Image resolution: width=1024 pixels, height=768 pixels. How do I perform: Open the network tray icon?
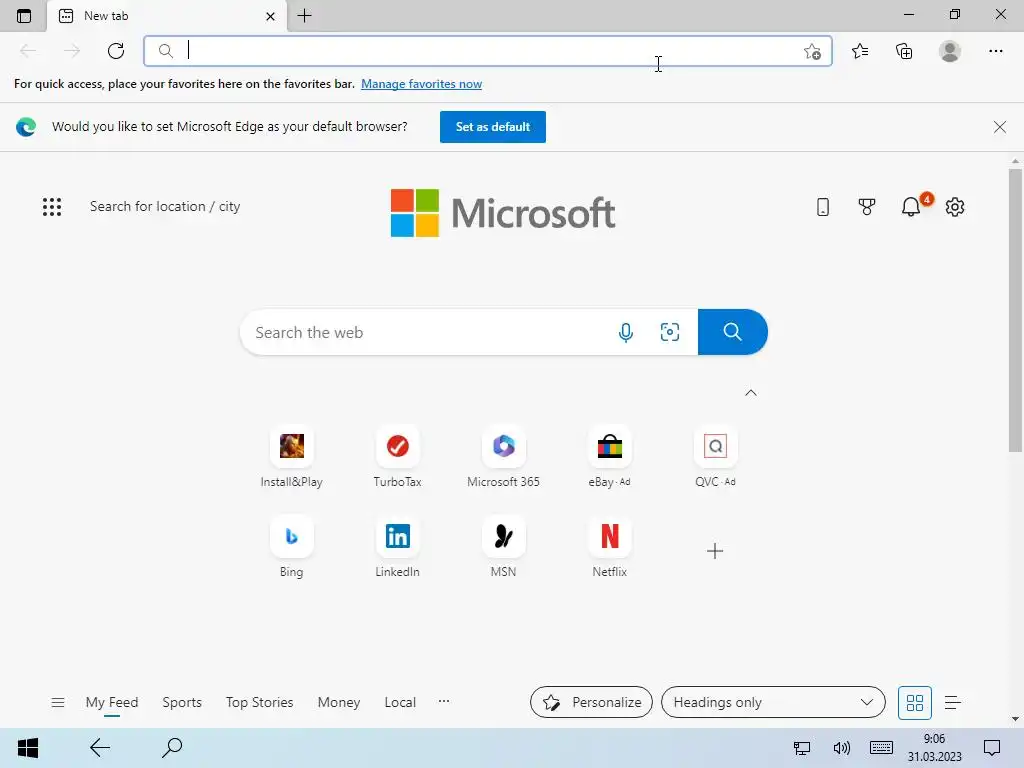801,748
